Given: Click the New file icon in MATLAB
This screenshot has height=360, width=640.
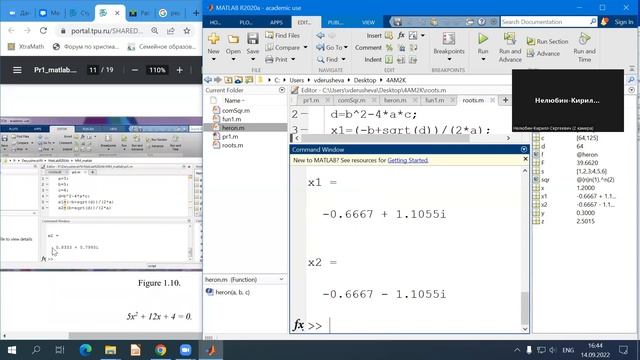Looking at the screenshot, I should pyautogui.click(x=213, y=39).
